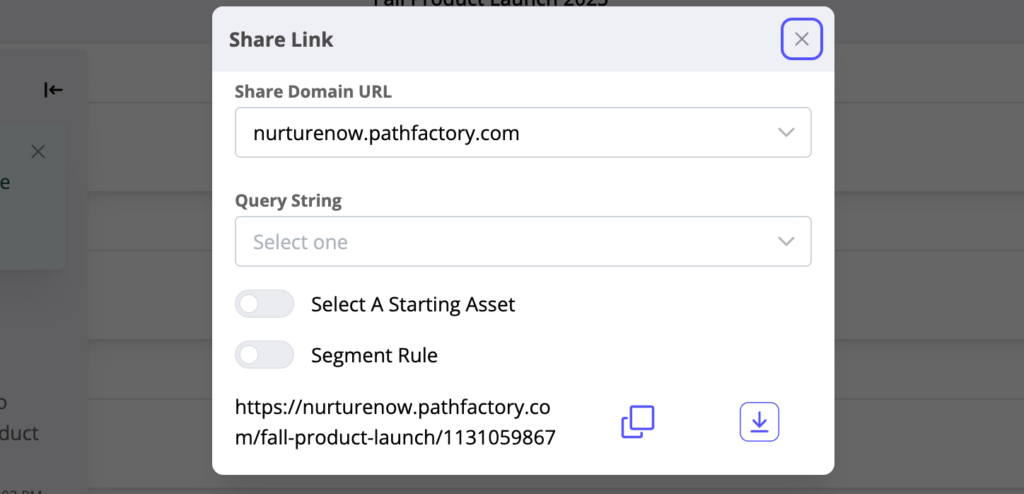Screen dimensions: 1024x494
Task: Click the Query String chevron arrow
Action: coord(786,242)
